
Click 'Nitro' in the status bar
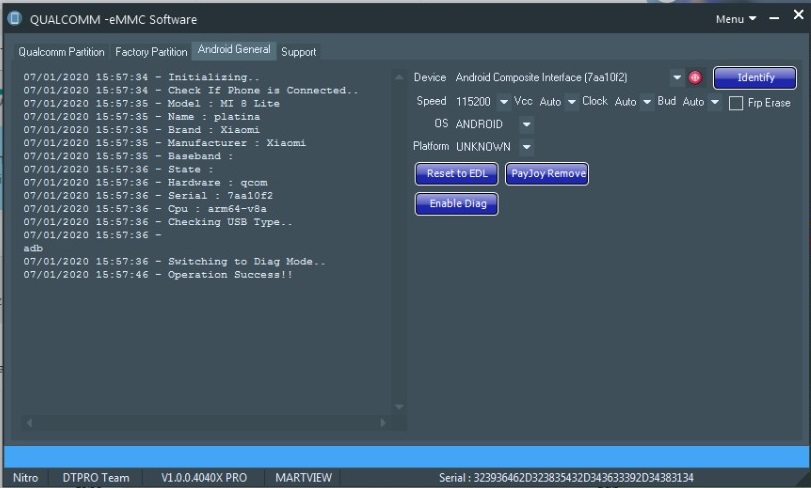(x=25, y=478)
